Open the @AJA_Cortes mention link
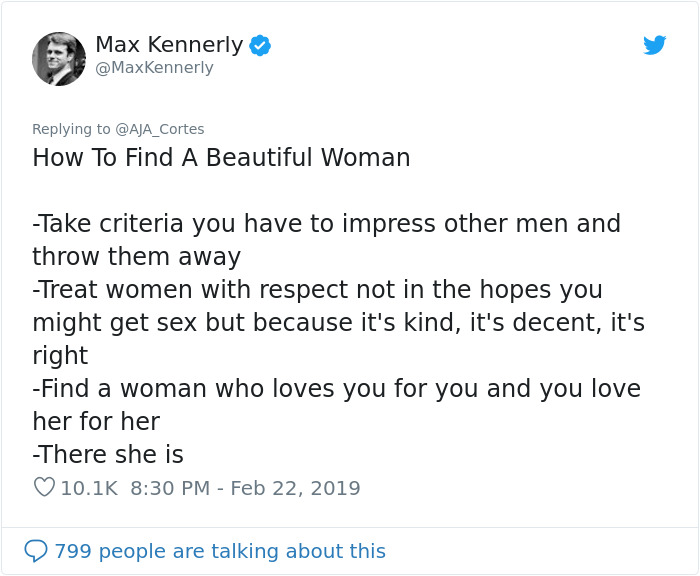Image resolution: width=700 pixels, height=576 pixels. 160,129
